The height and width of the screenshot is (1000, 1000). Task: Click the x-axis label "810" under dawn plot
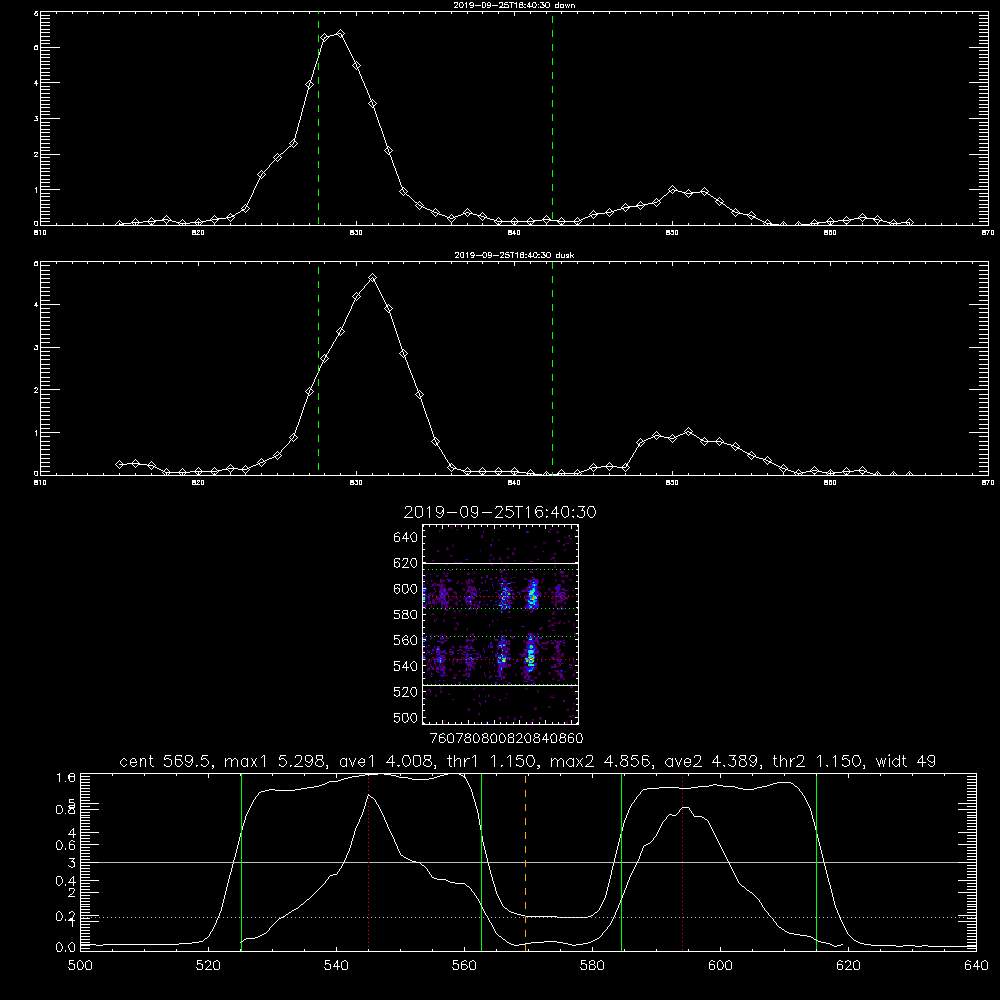pyautogui.click(x=40, y=233)
